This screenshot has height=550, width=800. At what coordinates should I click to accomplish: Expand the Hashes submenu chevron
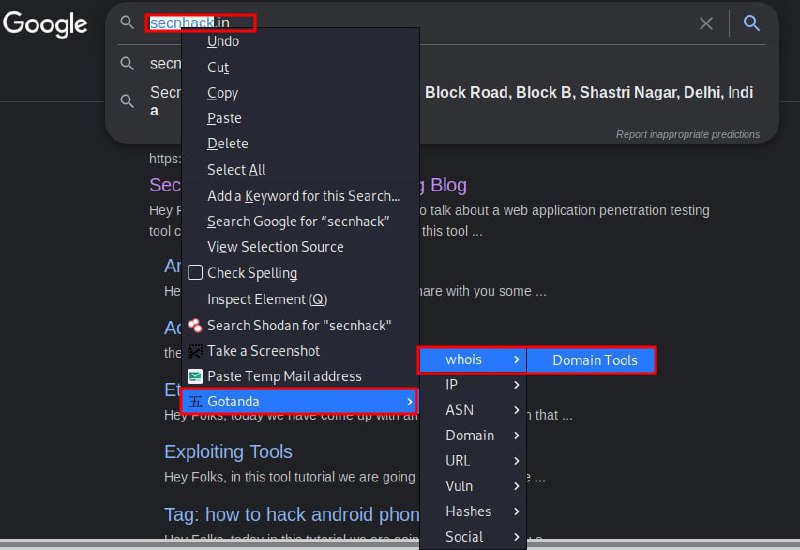516,511
